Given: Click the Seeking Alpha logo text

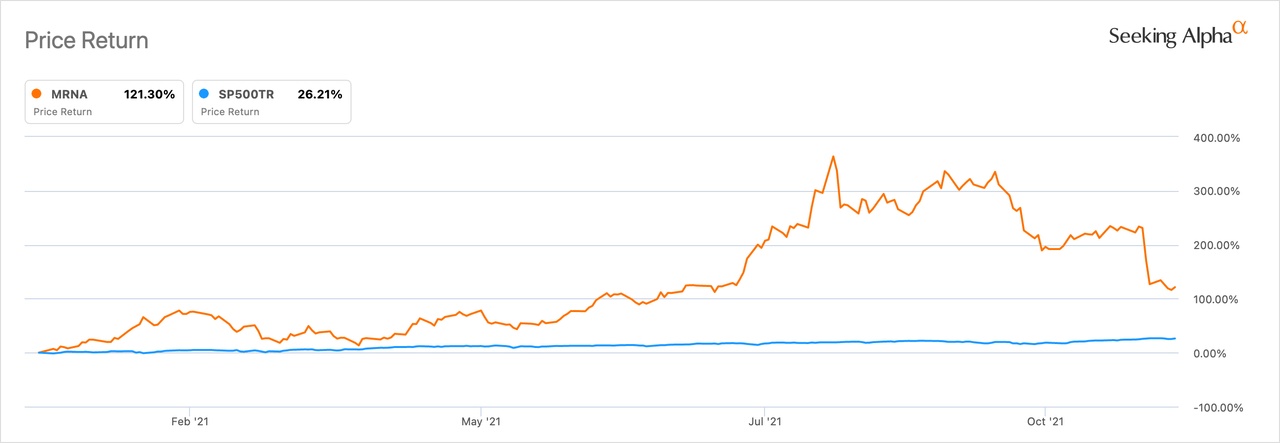Looking at the screenshot, I should tap(1169, 37).
